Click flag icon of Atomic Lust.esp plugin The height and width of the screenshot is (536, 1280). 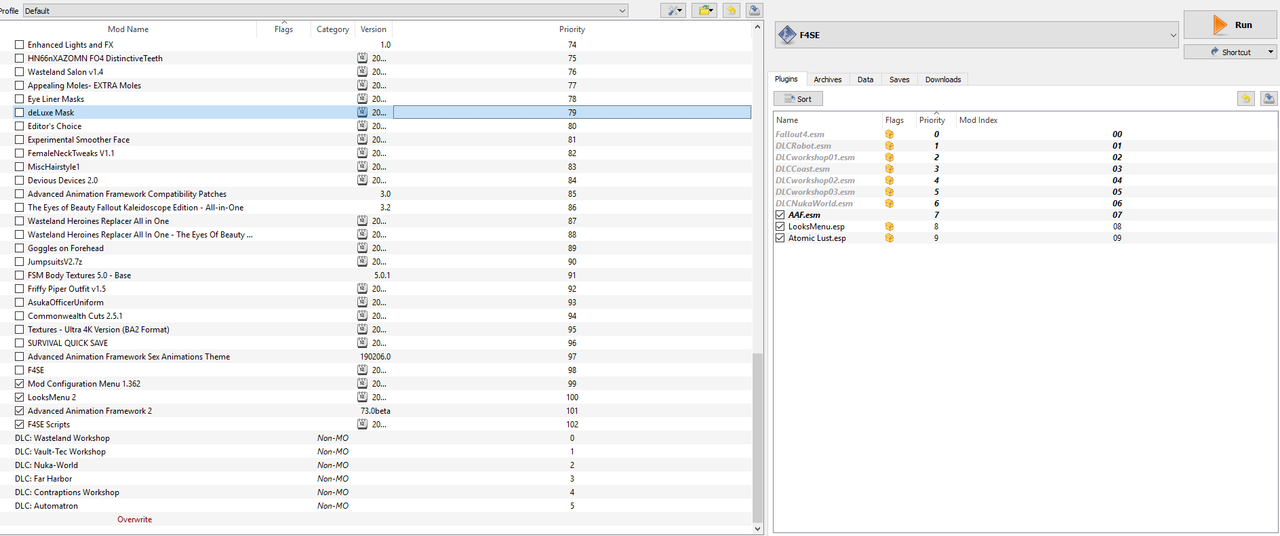coord(889,238)
